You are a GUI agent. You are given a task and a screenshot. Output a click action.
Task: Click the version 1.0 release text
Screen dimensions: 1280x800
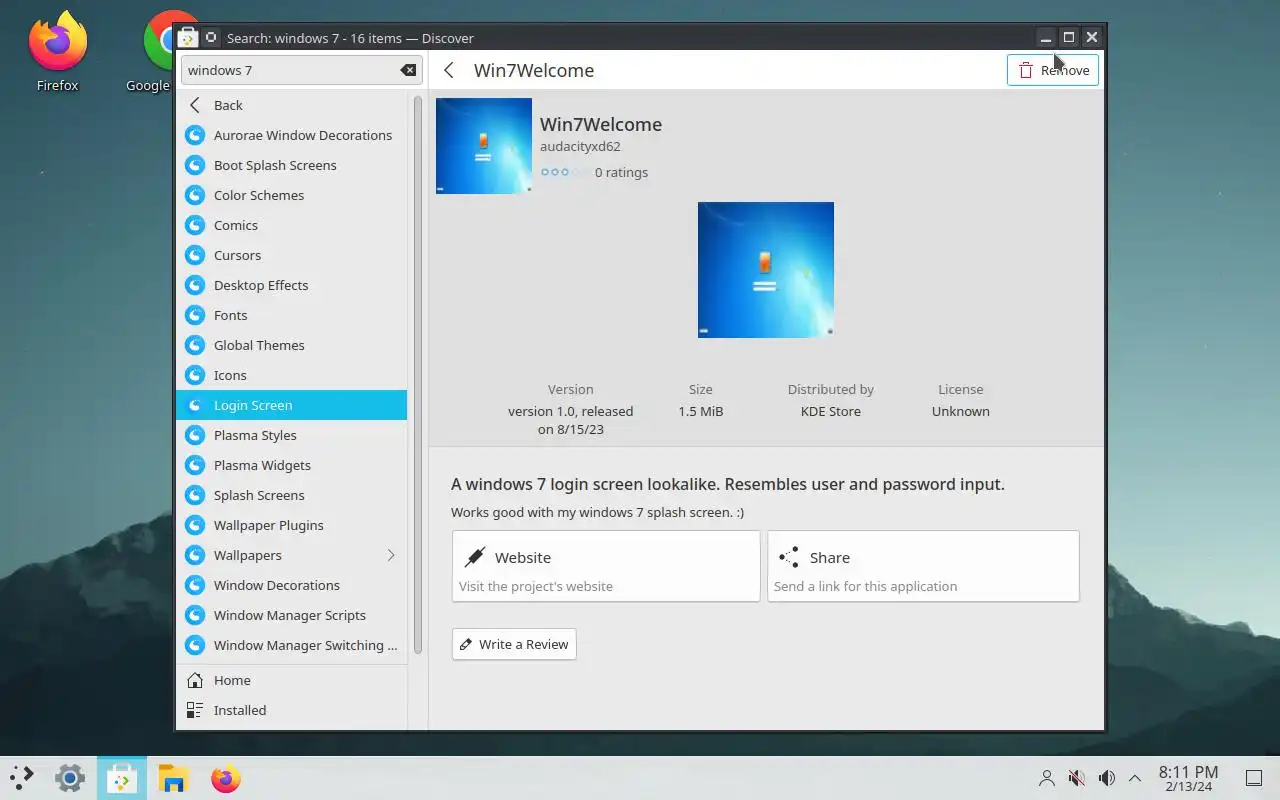(571, 420)
